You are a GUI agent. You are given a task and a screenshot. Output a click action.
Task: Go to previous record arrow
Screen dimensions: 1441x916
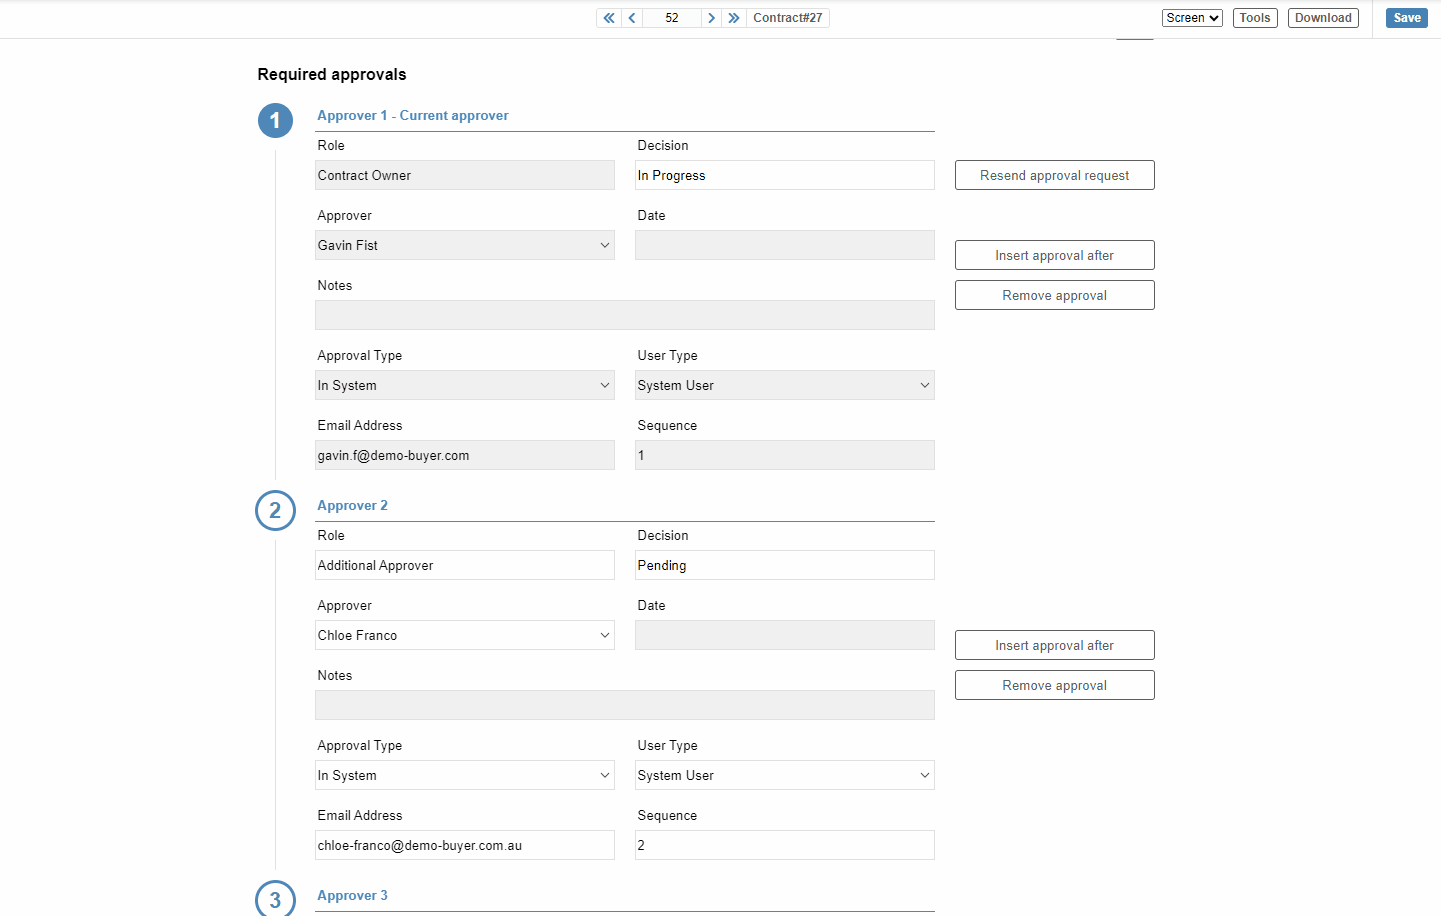632,18
